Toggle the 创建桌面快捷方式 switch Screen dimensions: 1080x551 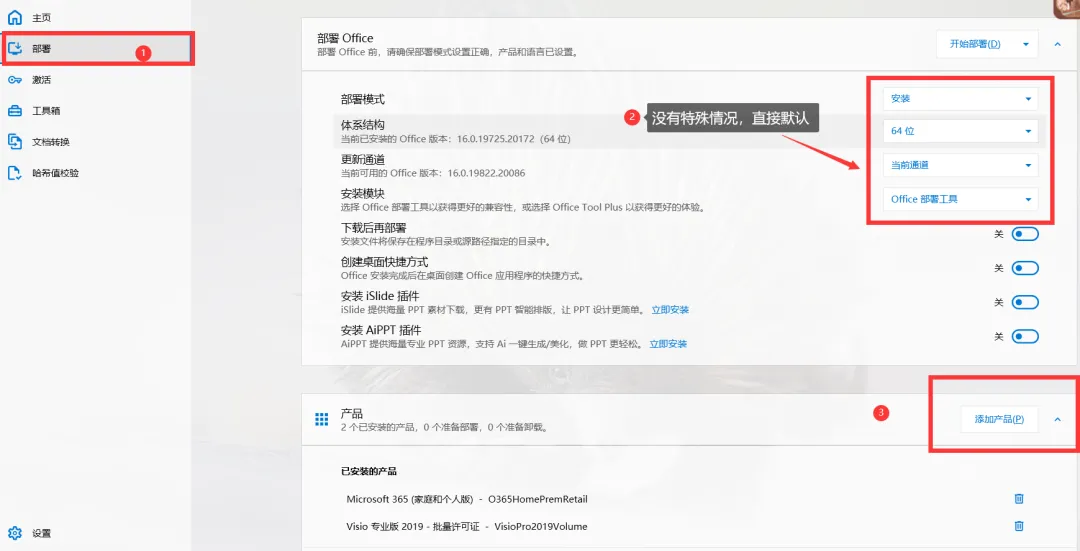[x=1025, y=268]
